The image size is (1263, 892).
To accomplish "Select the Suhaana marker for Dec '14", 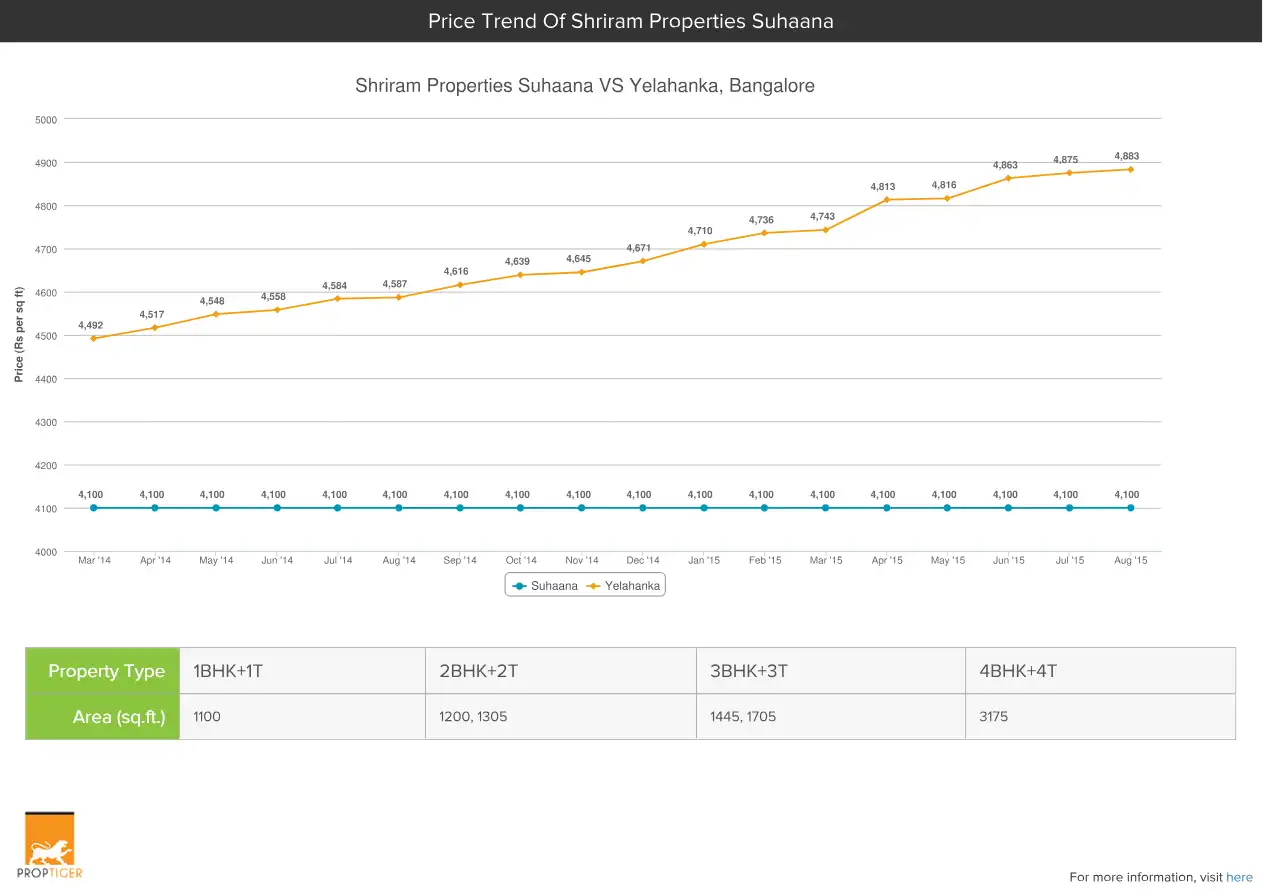I will [x=643, y=508].
